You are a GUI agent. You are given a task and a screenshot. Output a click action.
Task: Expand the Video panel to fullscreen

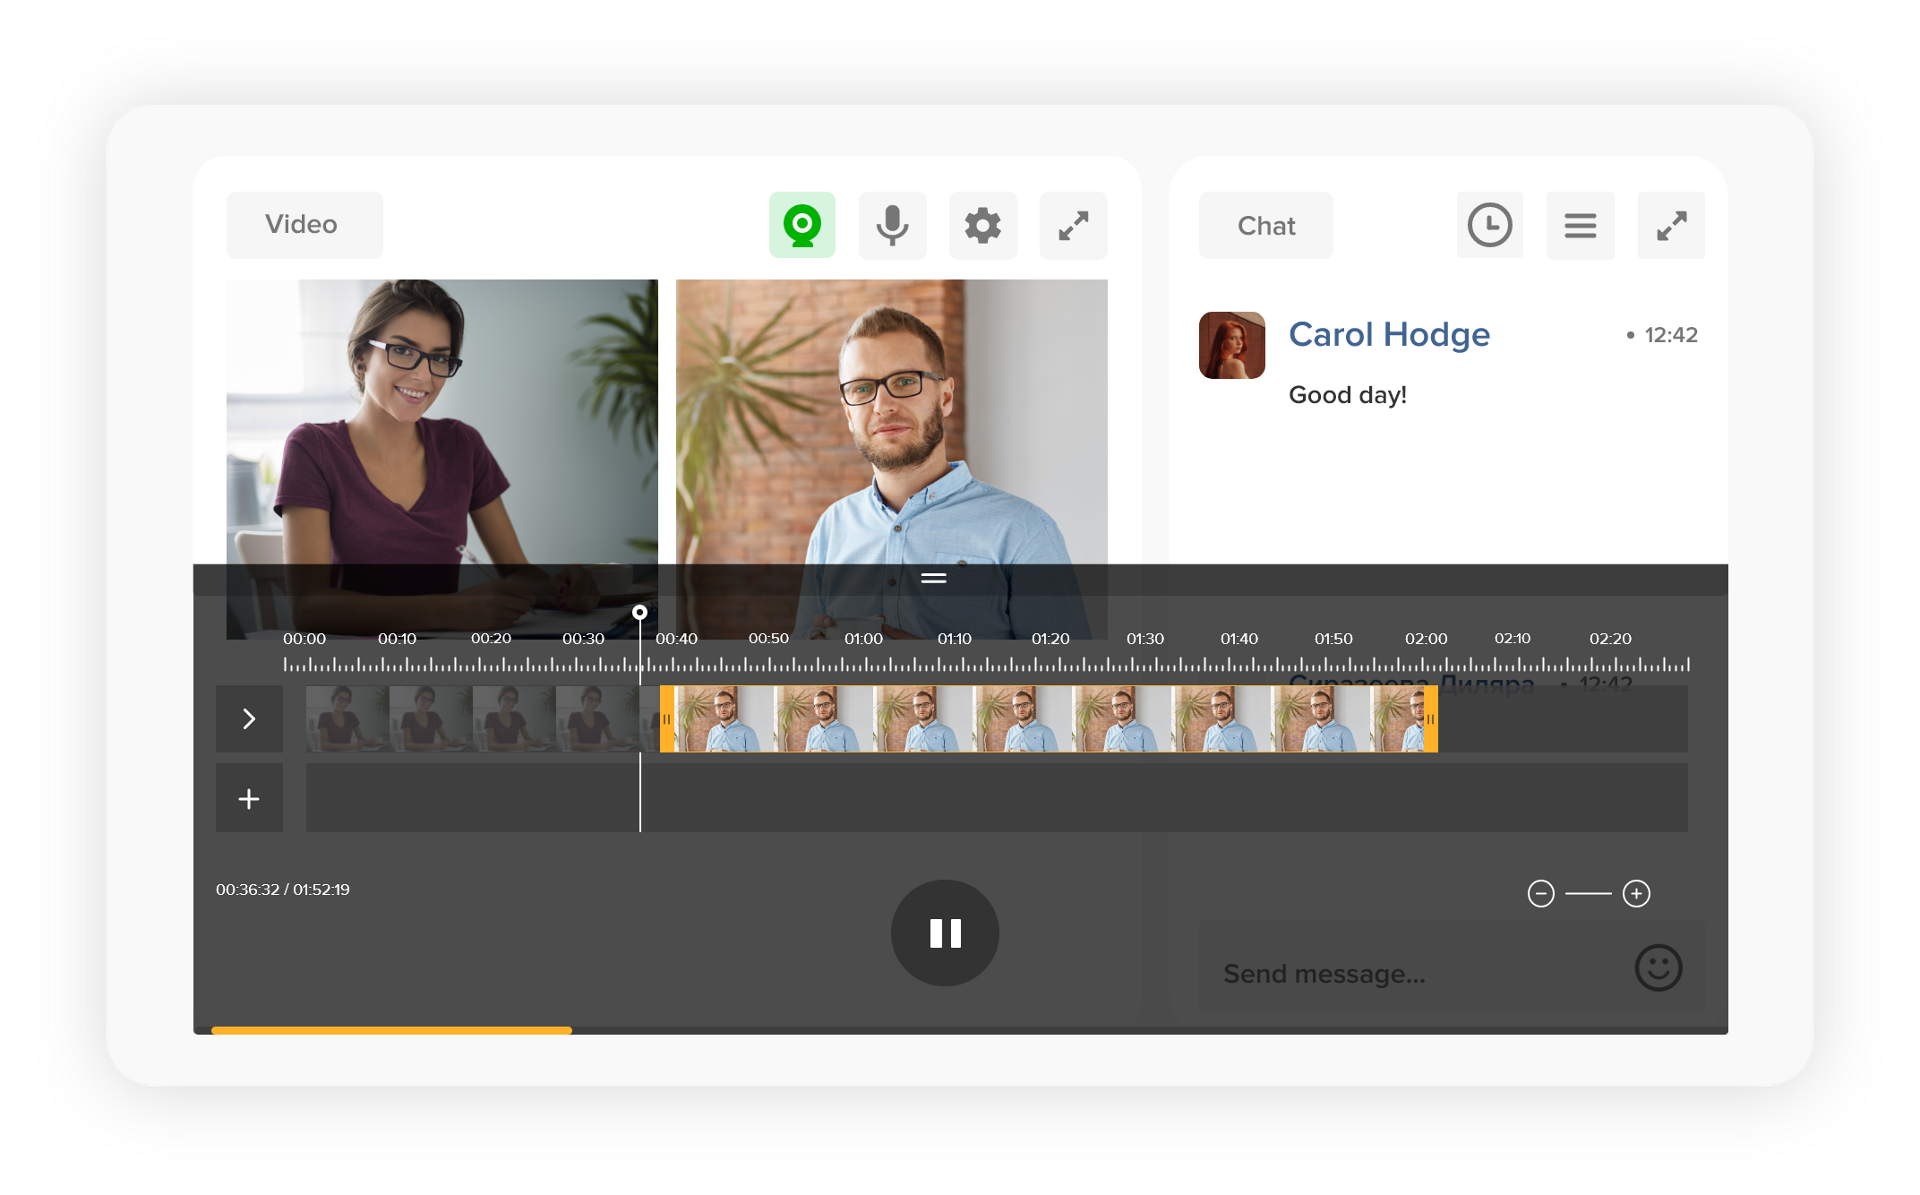(1073, 225)
